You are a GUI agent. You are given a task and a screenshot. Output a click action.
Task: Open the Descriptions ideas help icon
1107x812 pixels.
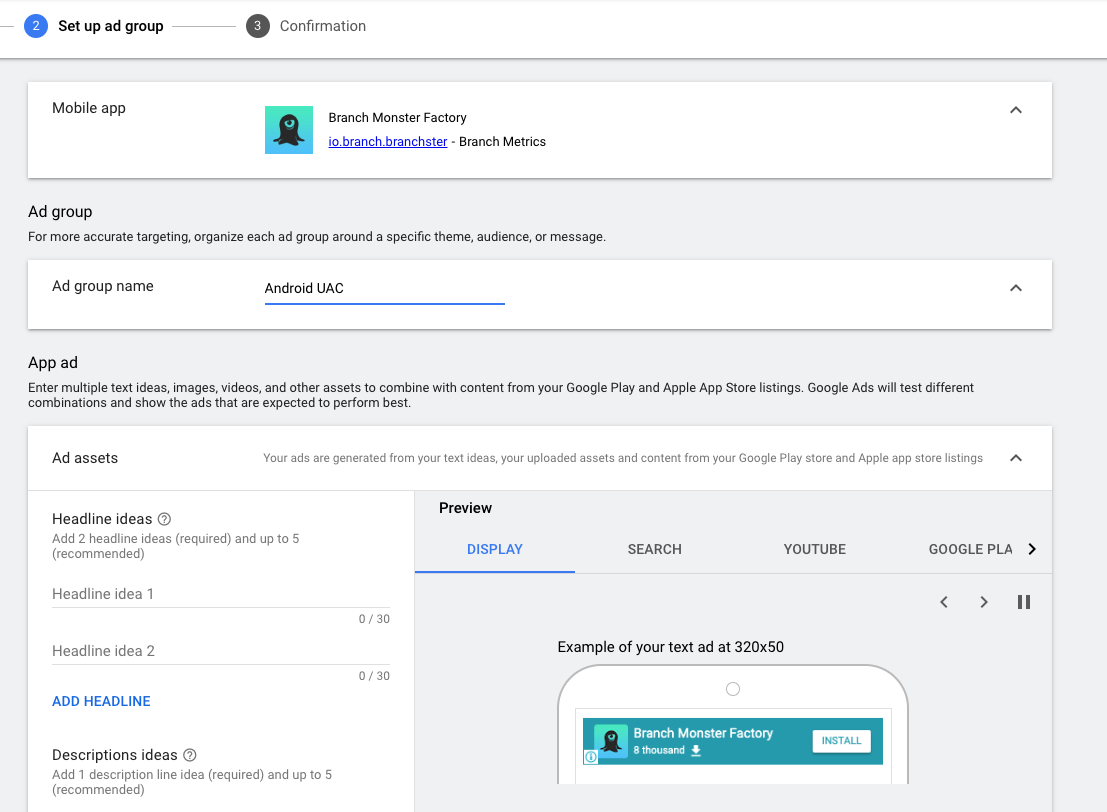[190, 755]
